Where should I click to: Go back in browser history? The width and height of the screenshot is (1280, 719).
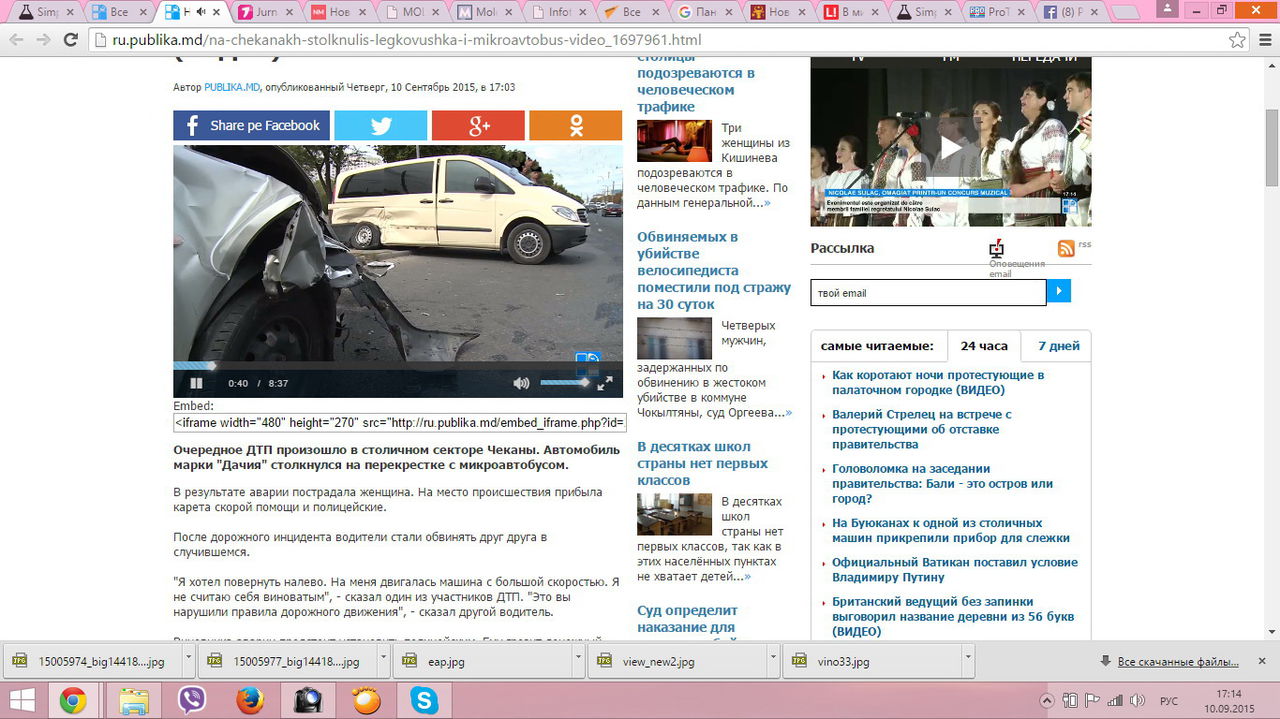click(16, 40)
